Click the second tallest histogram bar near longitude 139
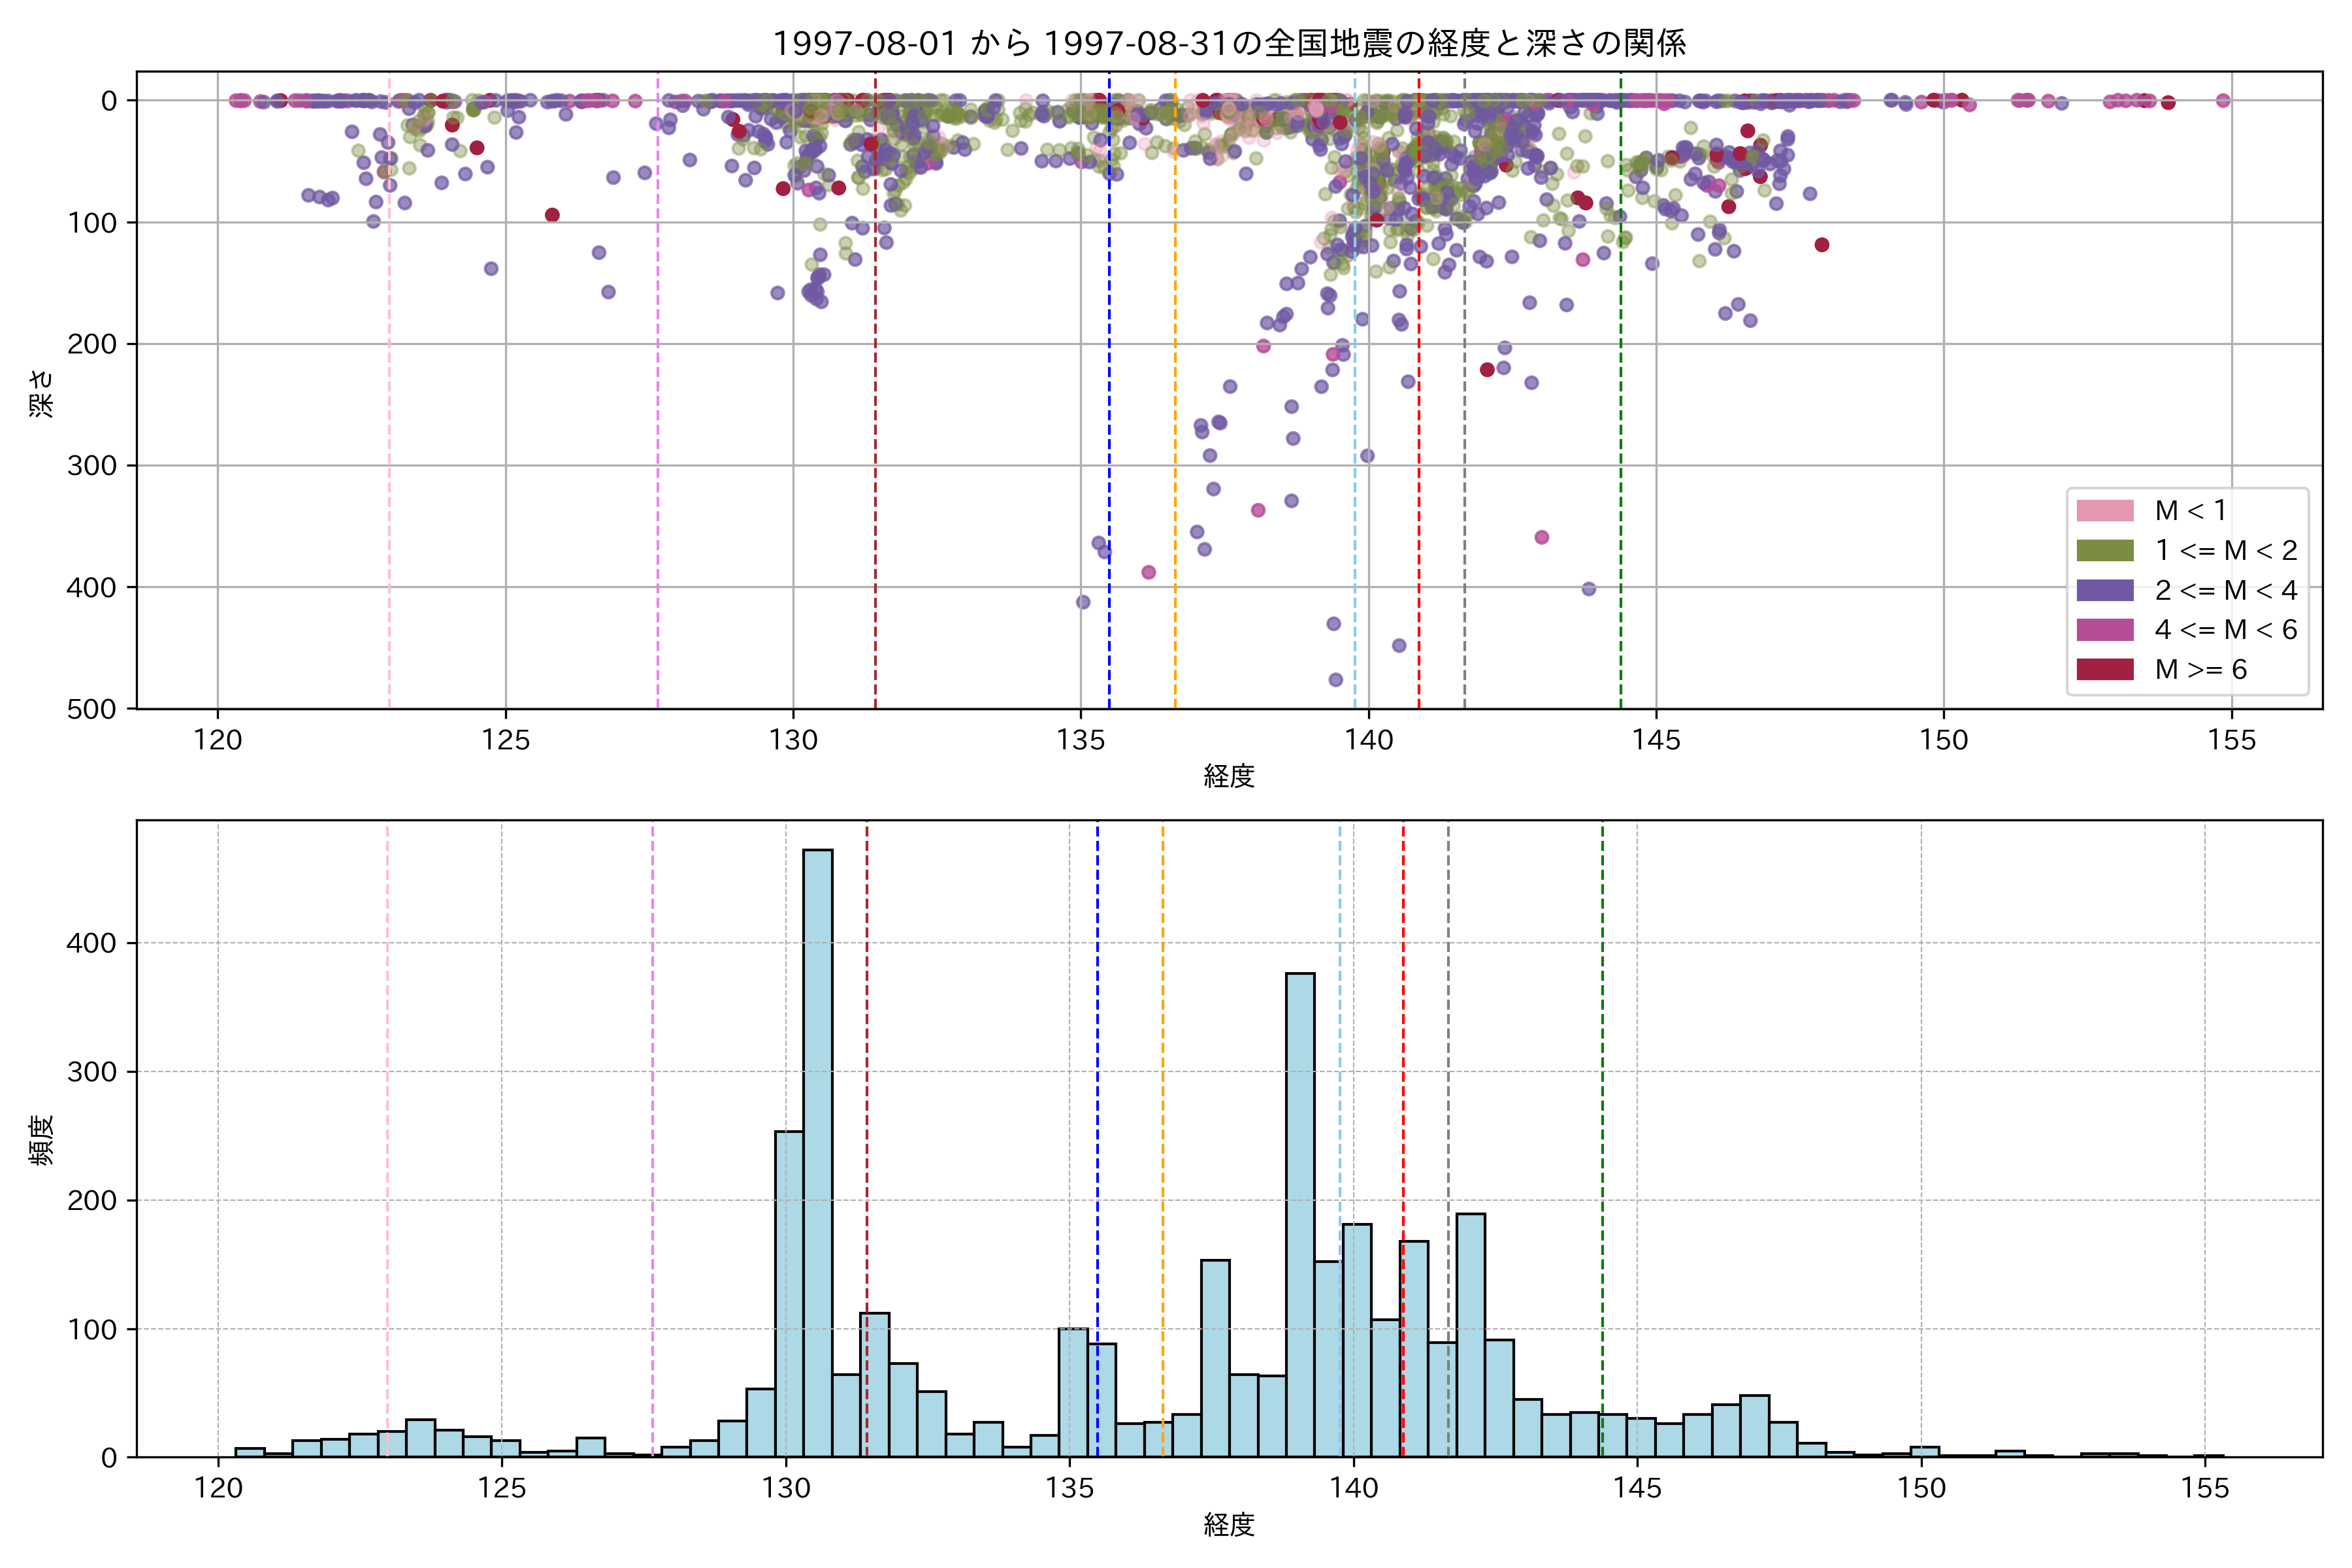 [x=1300, y=1215]
